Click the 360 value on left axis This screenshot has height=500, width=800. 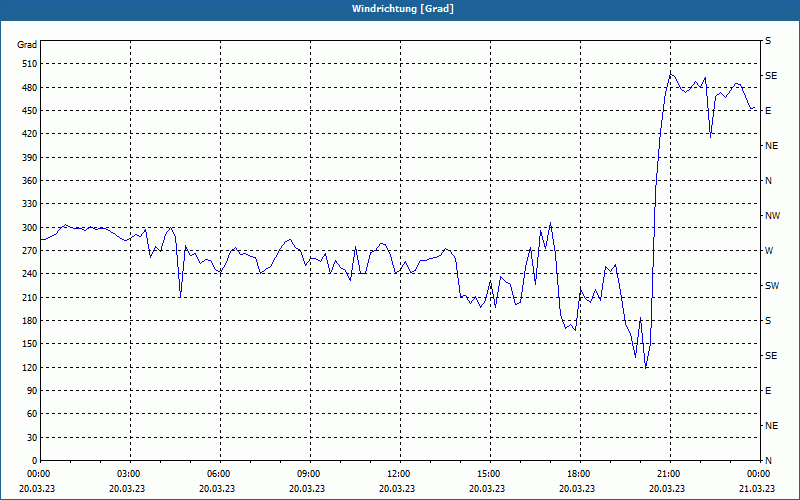click(30, 181)
